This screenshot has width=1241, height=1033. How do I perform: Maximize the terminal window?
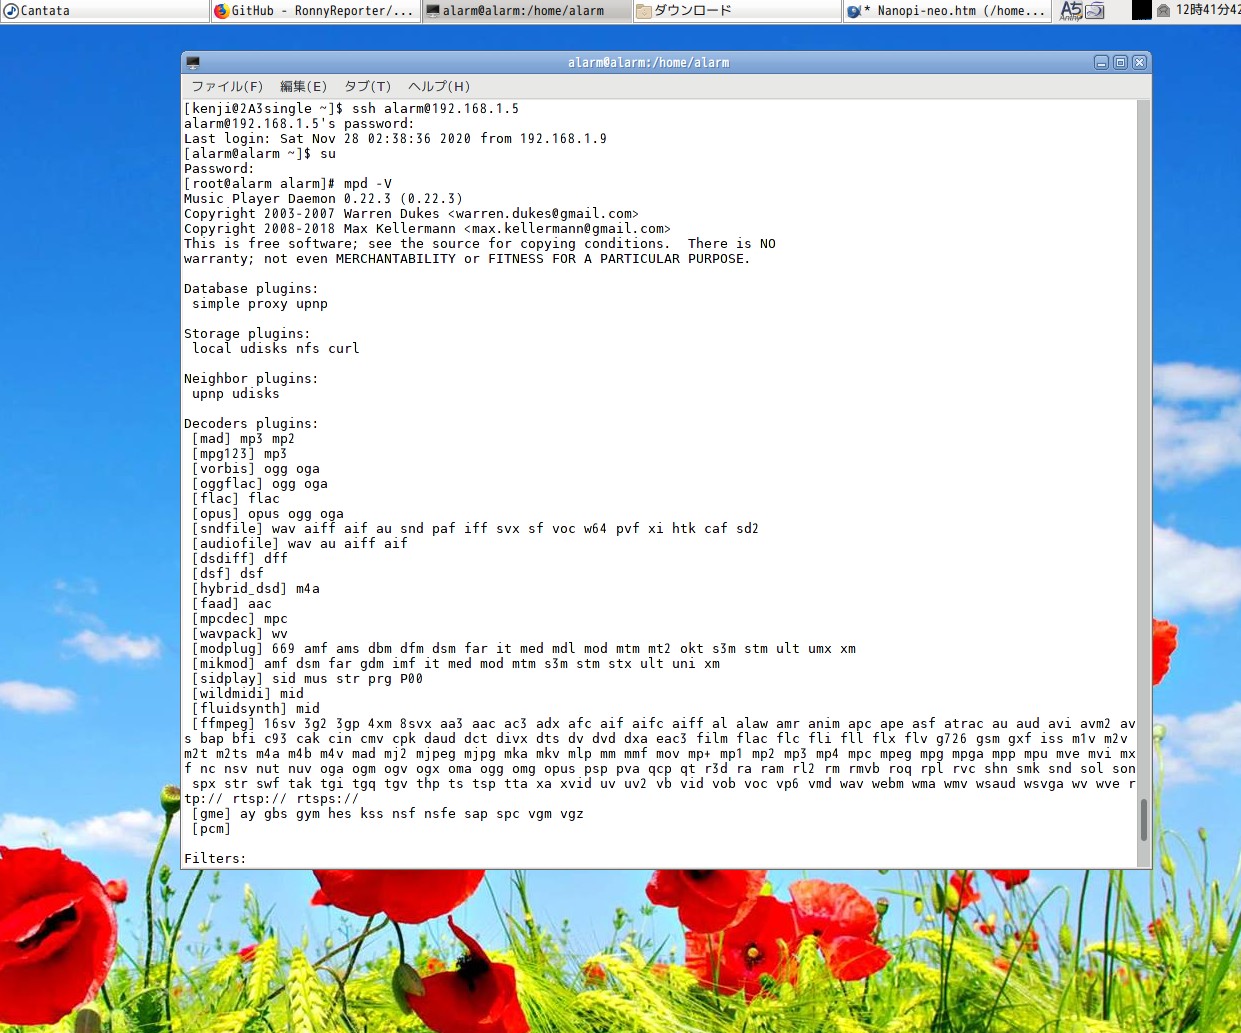[1120, 63]
